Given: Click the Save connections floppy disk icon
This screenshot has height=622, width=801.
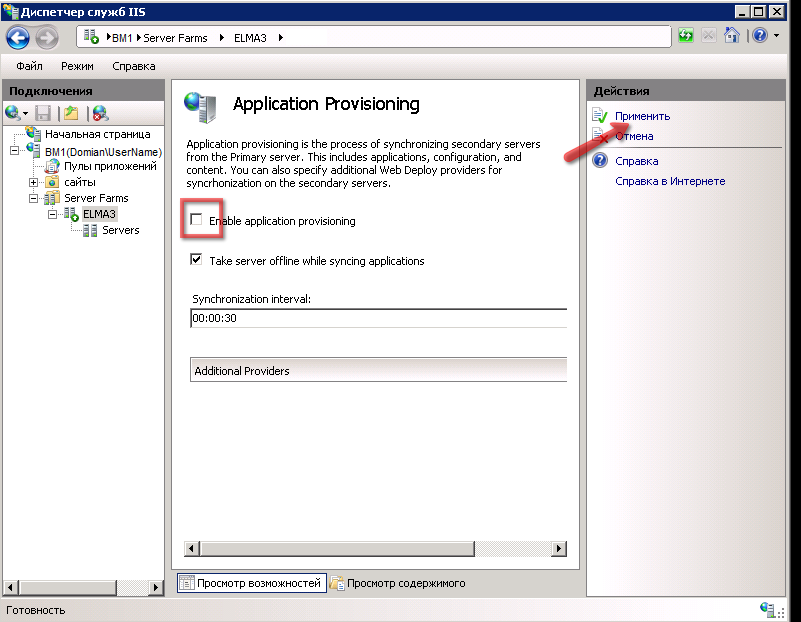Looking at the screenshot, I should click(43, 113).
